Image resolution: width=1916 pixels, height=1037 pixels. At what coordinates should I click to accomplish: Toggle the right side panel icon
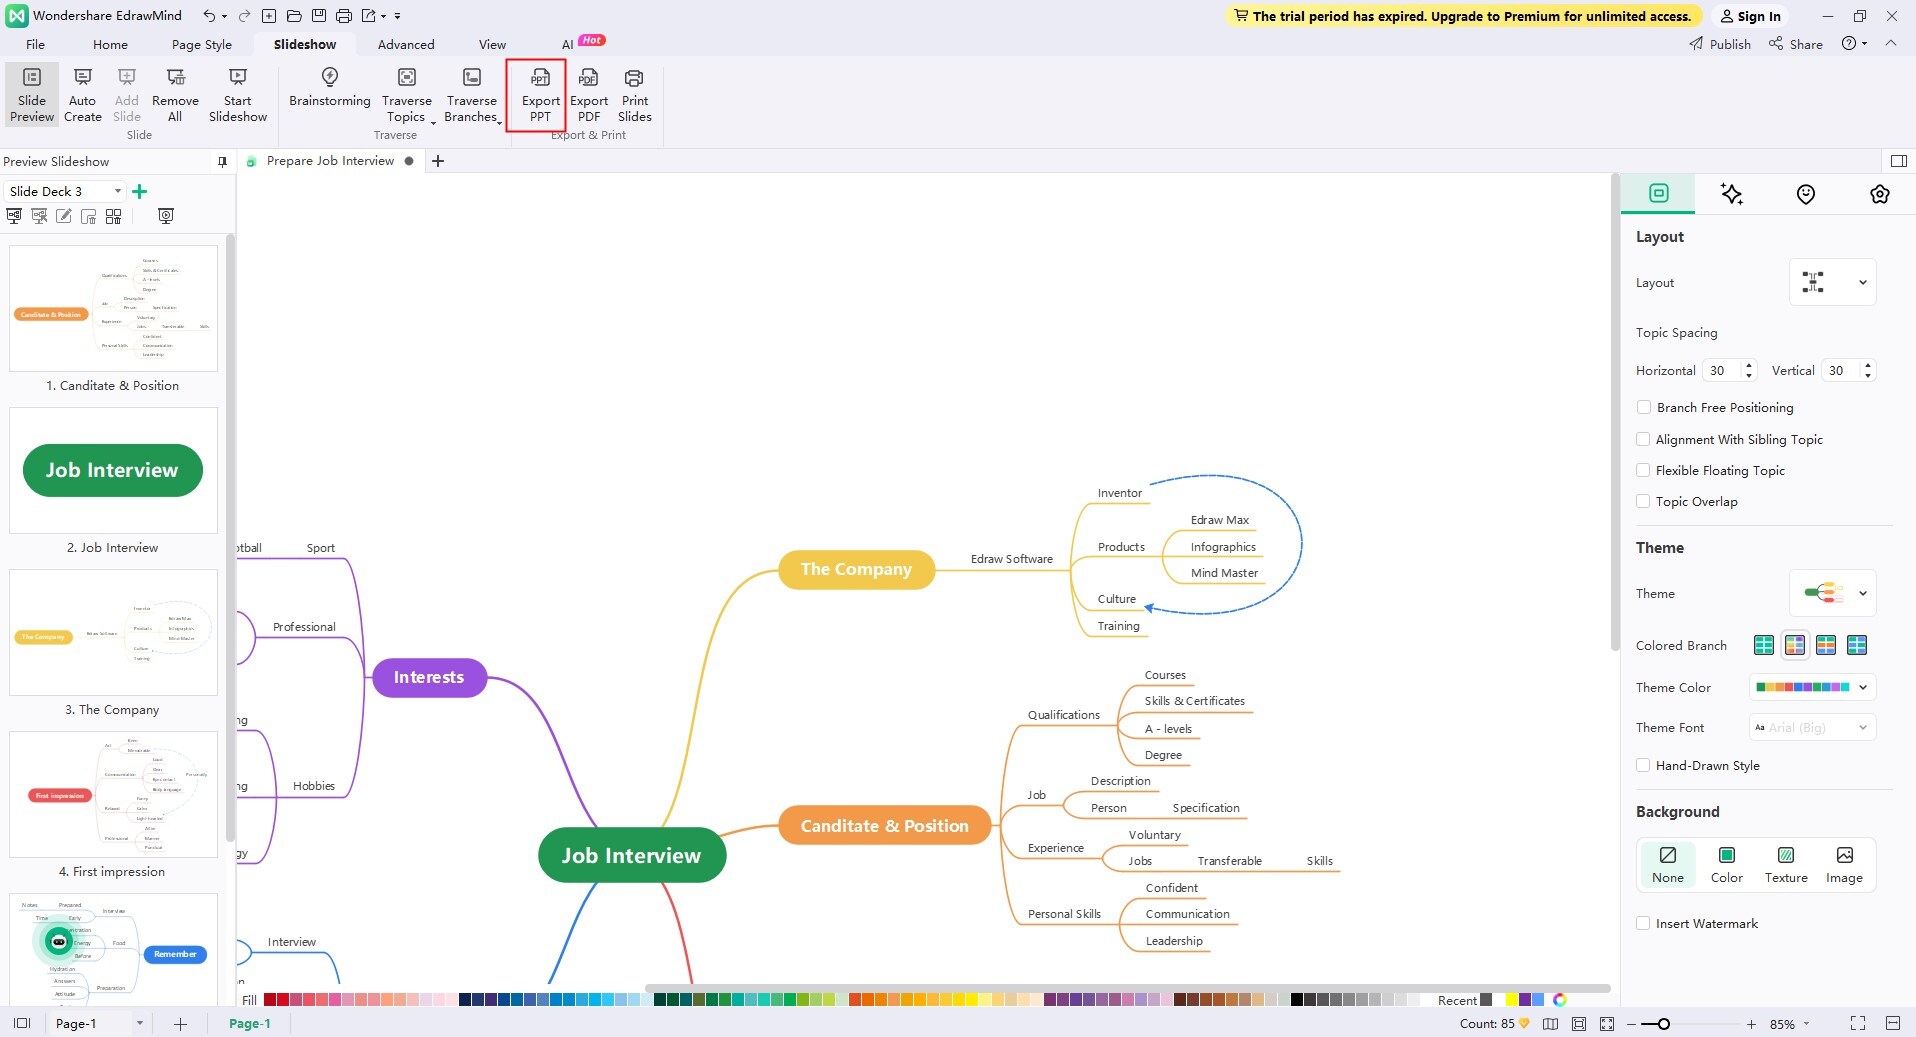click(x=1899, y=161)
